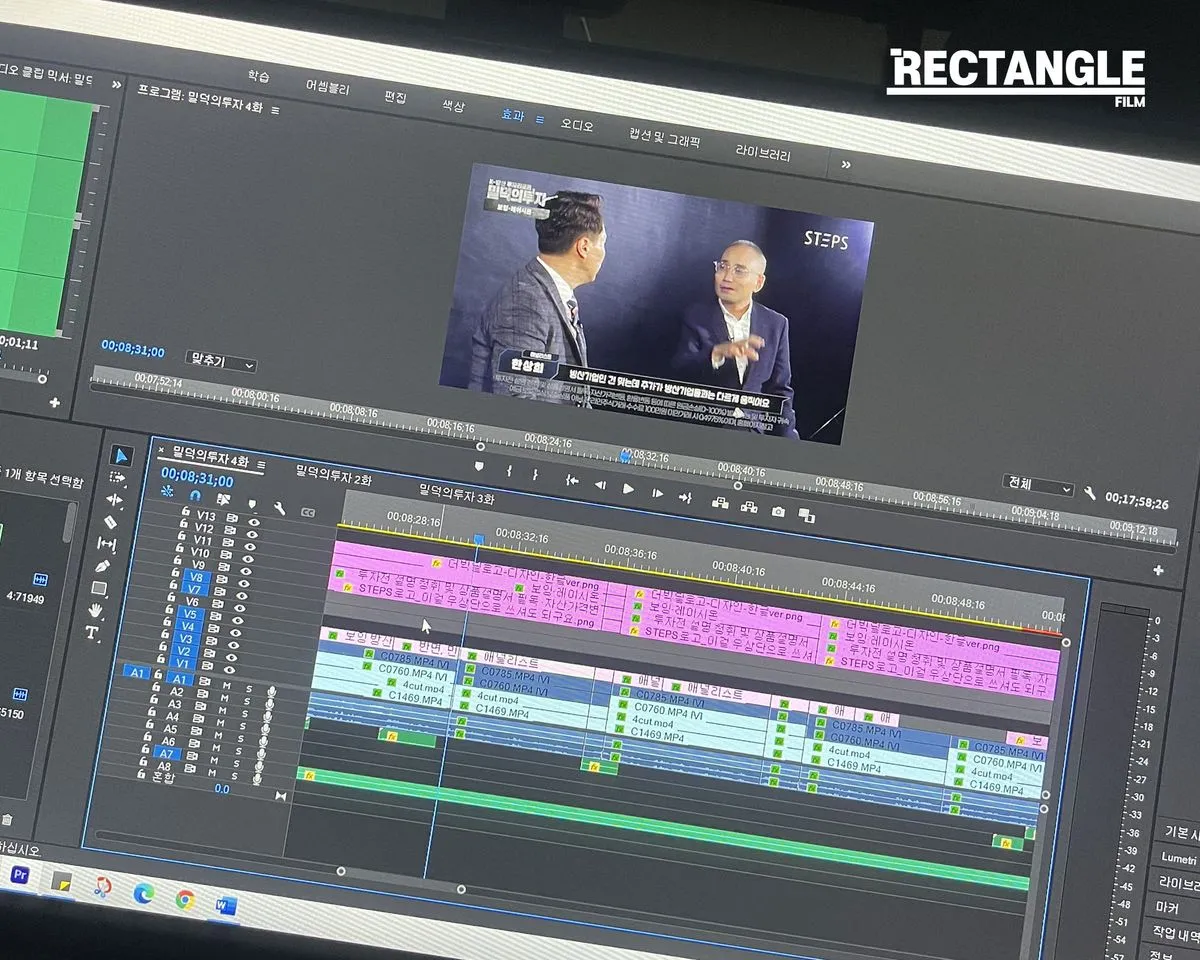Click Program monitor timecode 00;08;31;00
1200x960 pixels.
pos(132,349)
